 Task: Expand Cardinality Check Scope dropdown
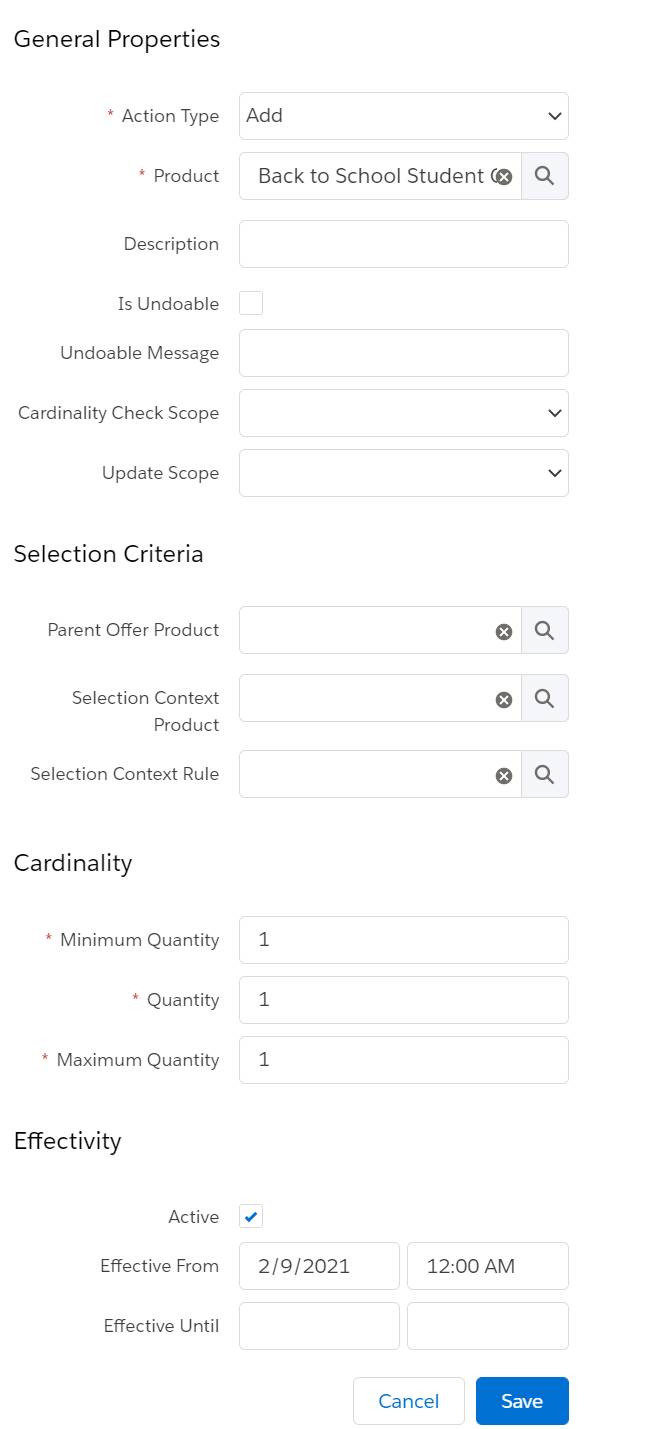[404, 413]
